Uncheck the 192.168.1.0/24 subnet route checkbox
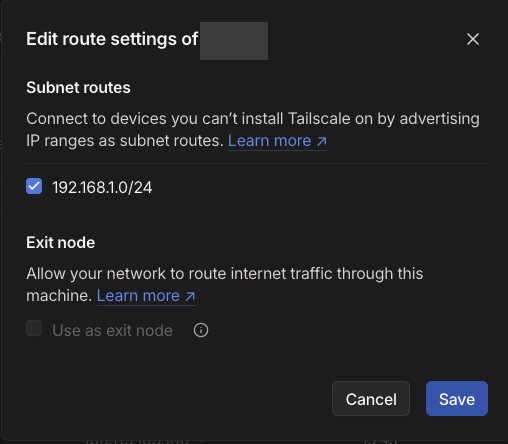 pos(34,186)
